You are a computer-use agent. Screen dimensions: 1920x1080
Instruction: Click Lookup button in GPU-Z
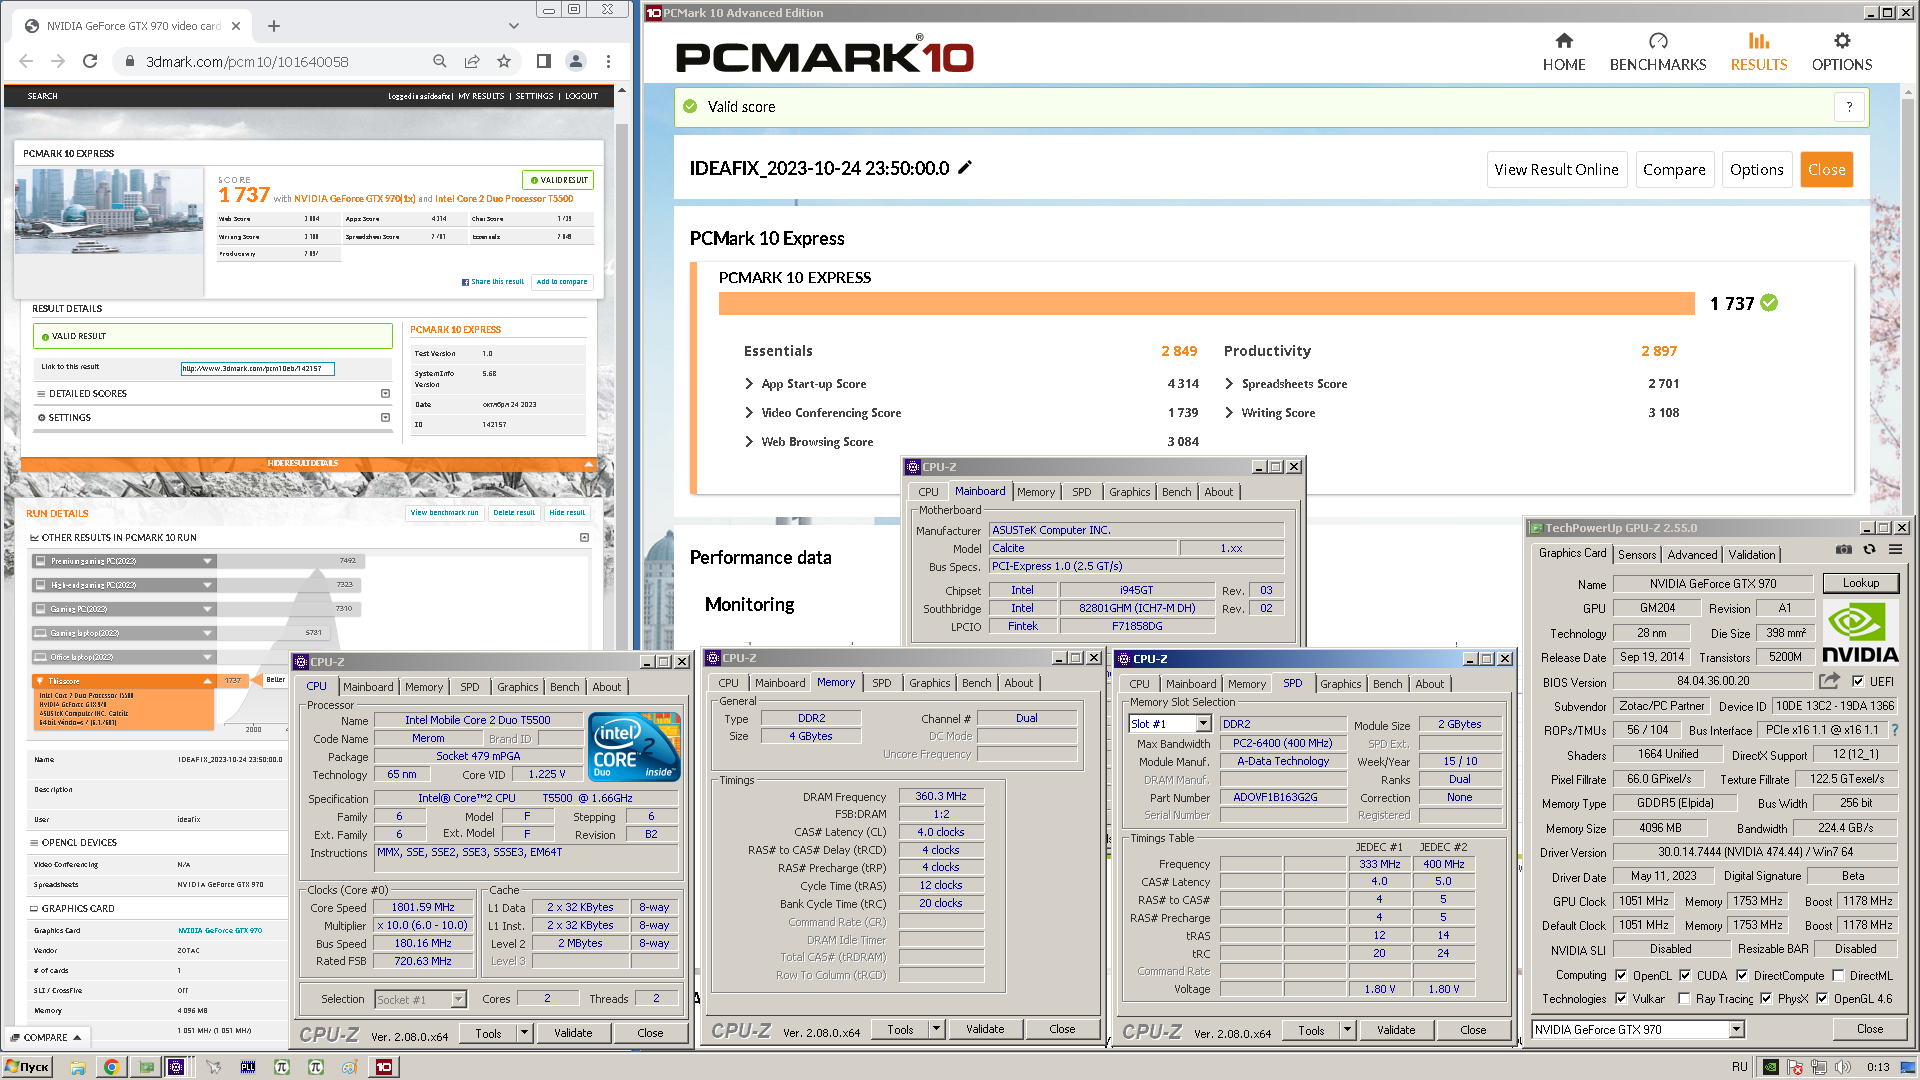(x=1860, y=583)
